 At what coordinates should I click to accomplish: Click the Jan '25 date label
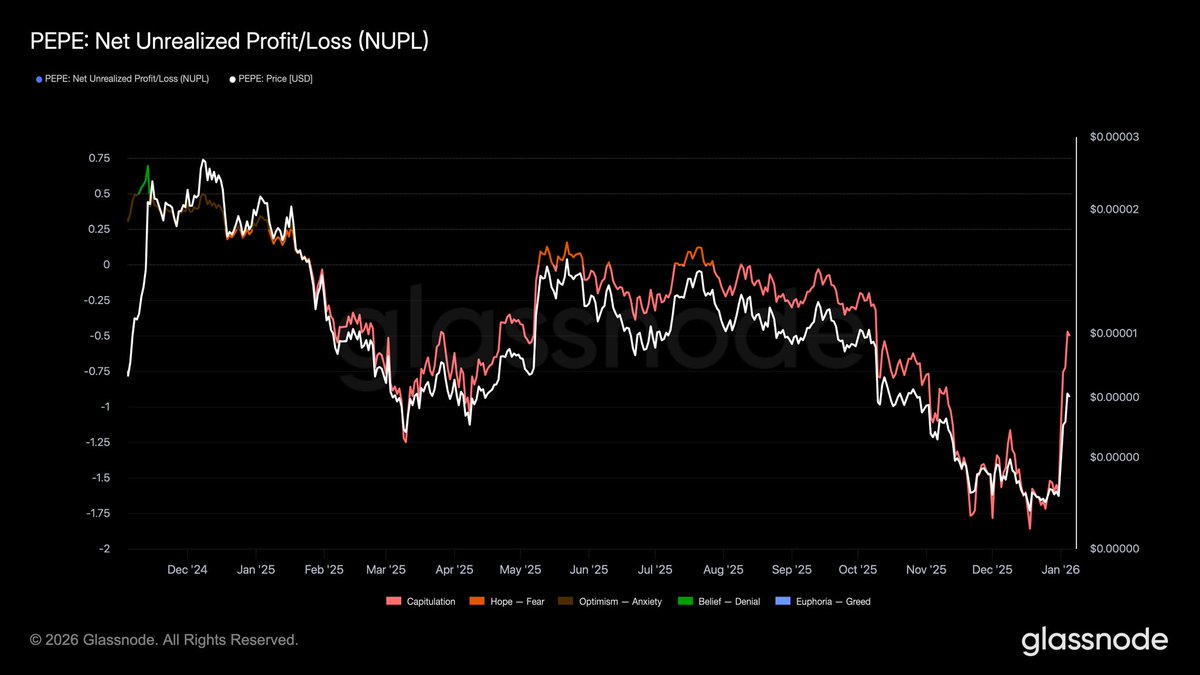tap(256, 570)
